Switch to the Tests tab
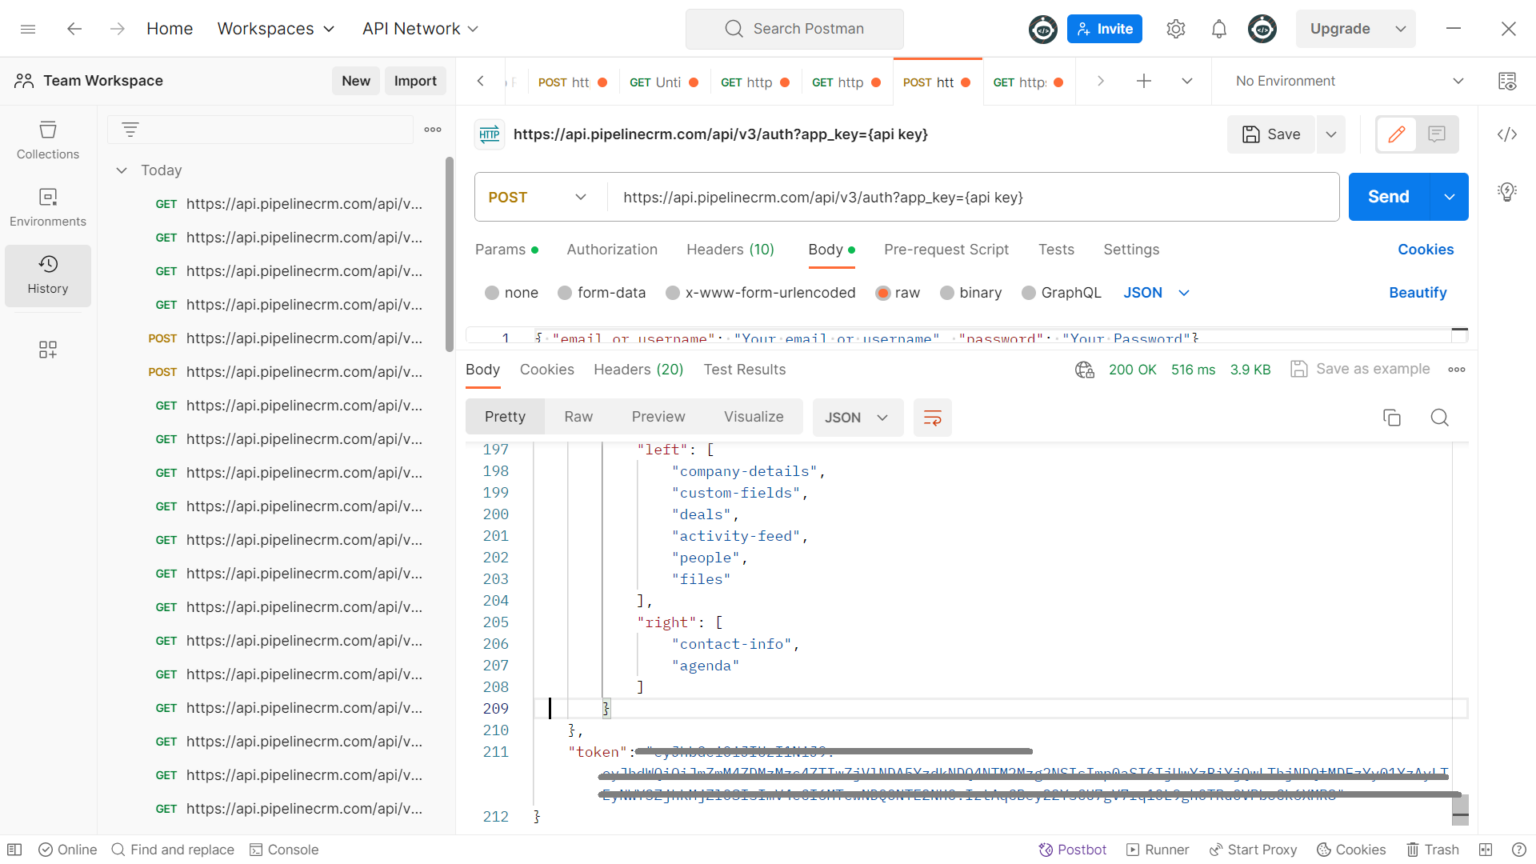Screen dimensions: 1536x864 coord(1056,250)
